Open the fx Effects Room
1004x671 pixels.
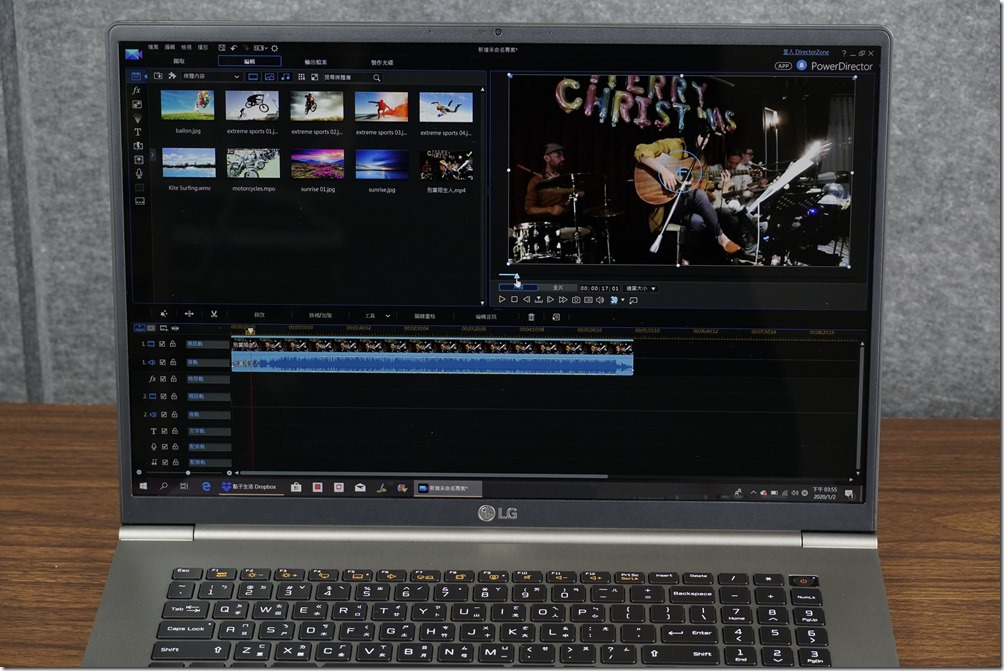point(136,90)
